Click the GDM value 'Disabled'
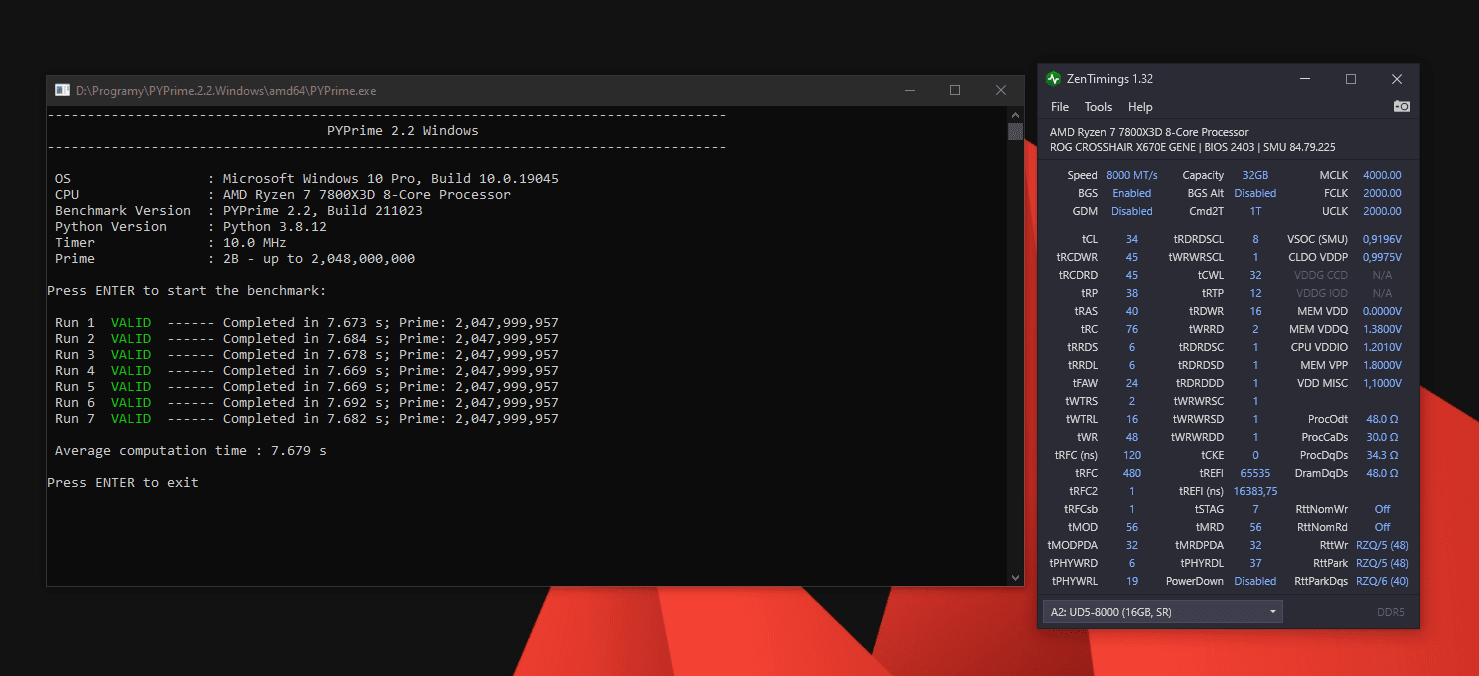 pyautogui.click(x=1132, y=211)
